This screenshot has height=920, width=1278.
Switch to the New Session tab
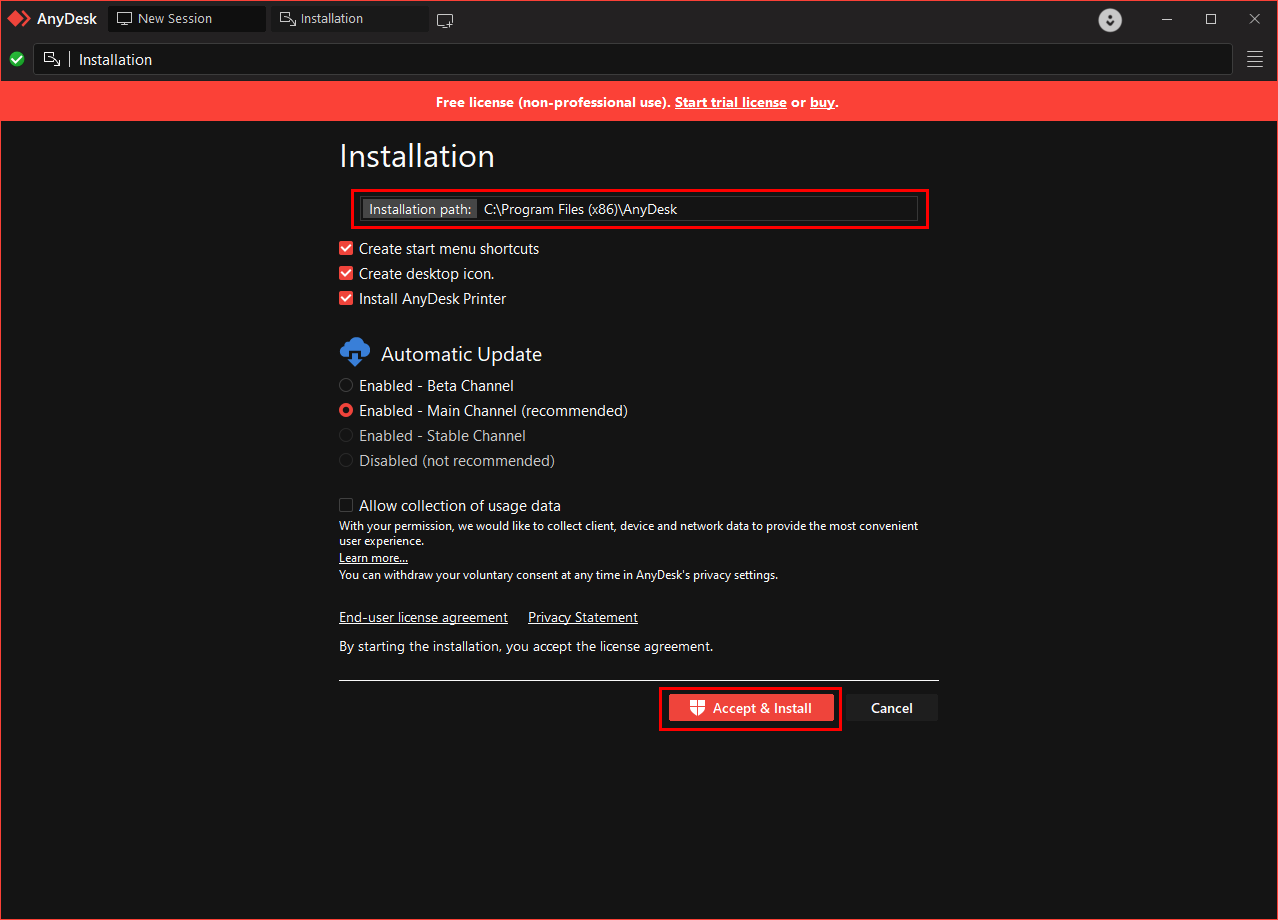coord(186,19)
